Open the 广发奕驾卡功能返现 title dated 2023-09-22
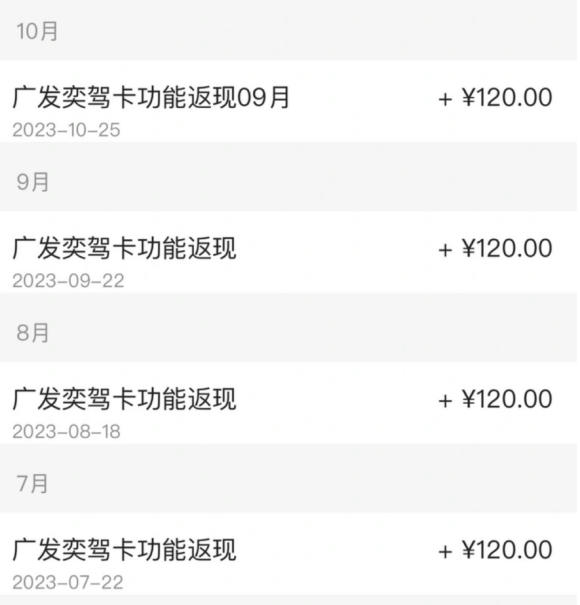 (124, 248)
